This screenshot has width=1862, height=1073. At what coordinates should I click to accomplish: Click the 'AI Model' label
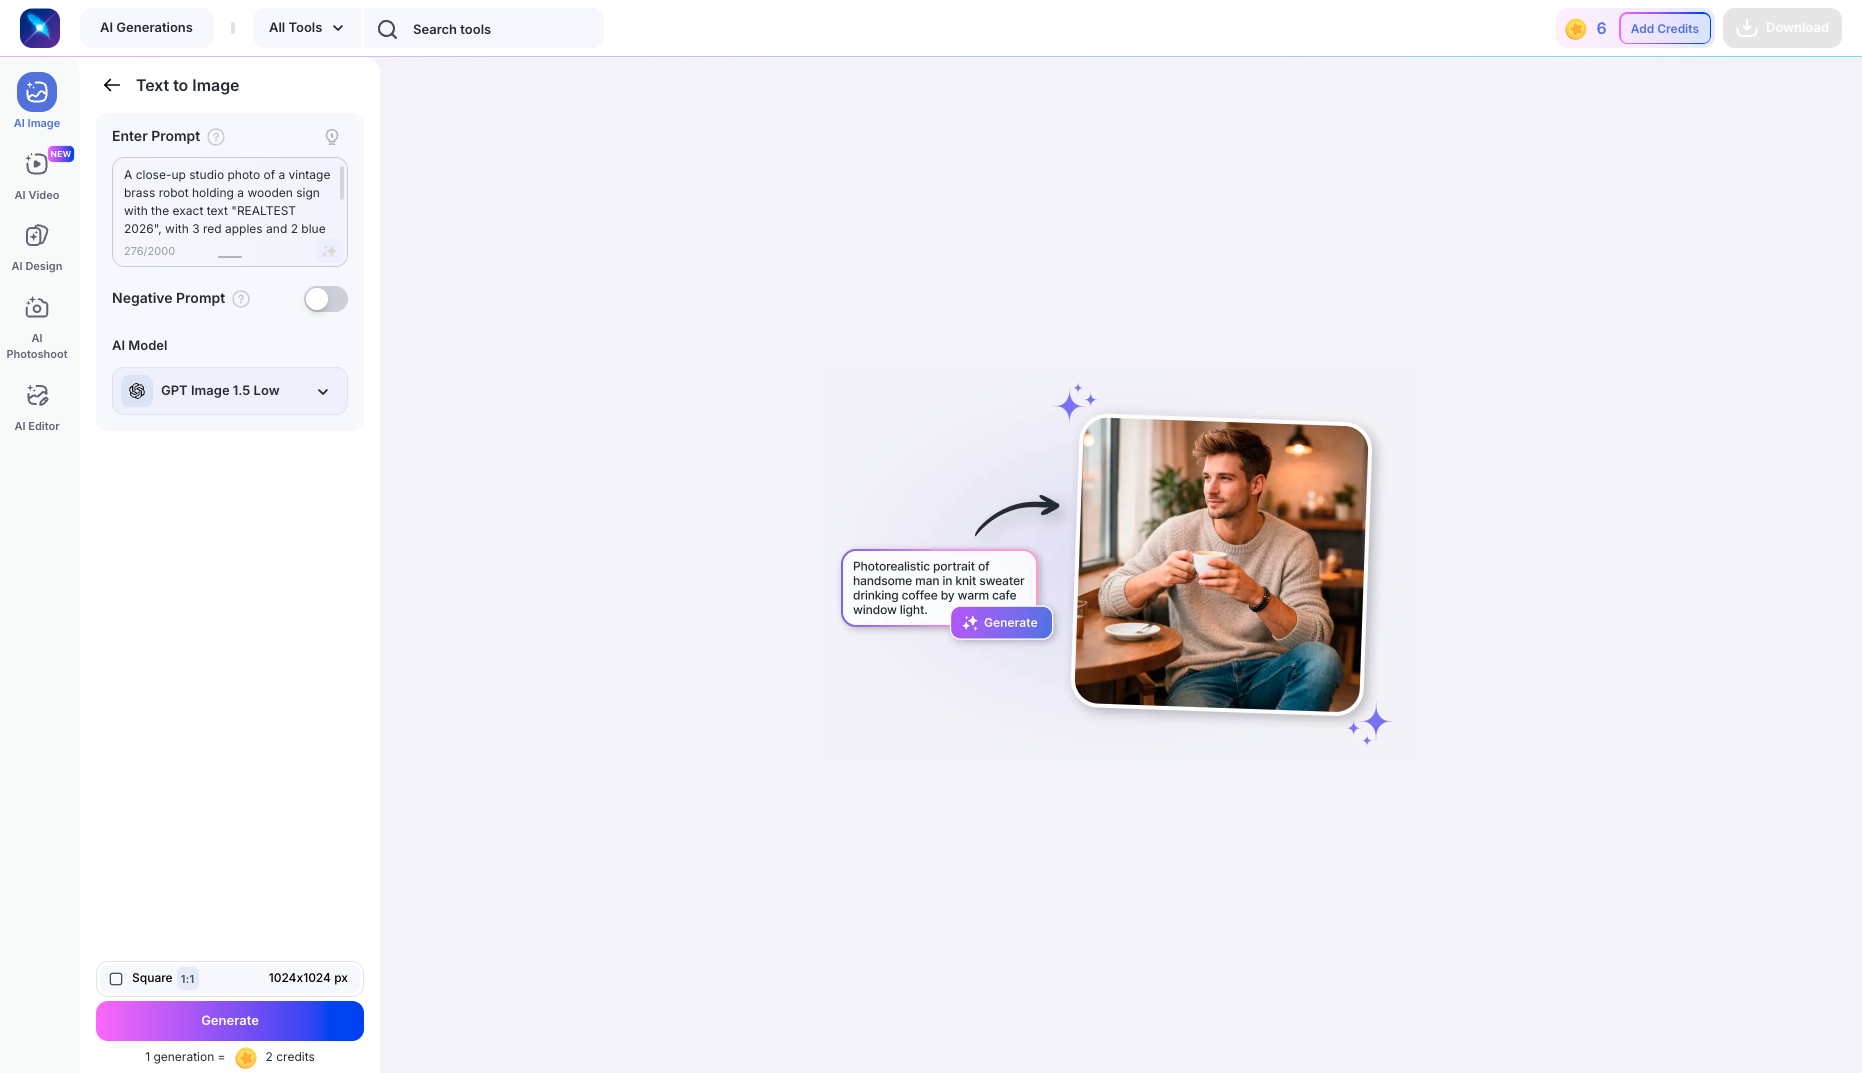(x=140, y=345)
